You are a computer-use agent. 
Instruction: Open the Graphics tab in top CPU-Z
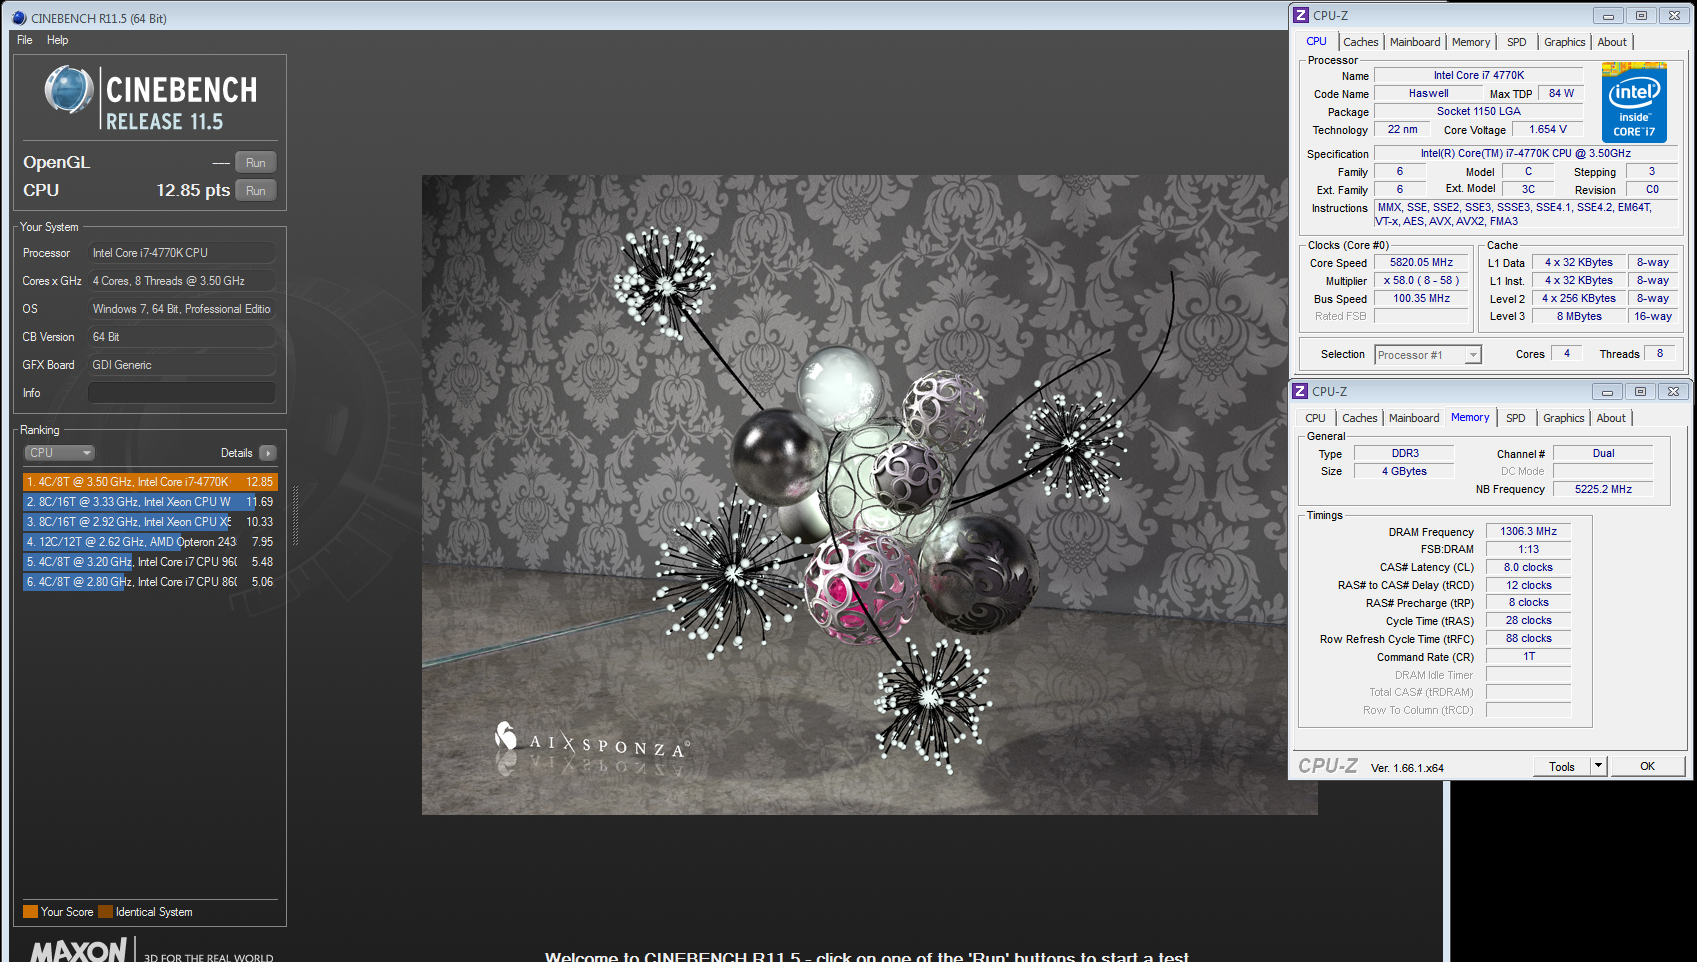pyautogui.click(x=1565, y=42)
